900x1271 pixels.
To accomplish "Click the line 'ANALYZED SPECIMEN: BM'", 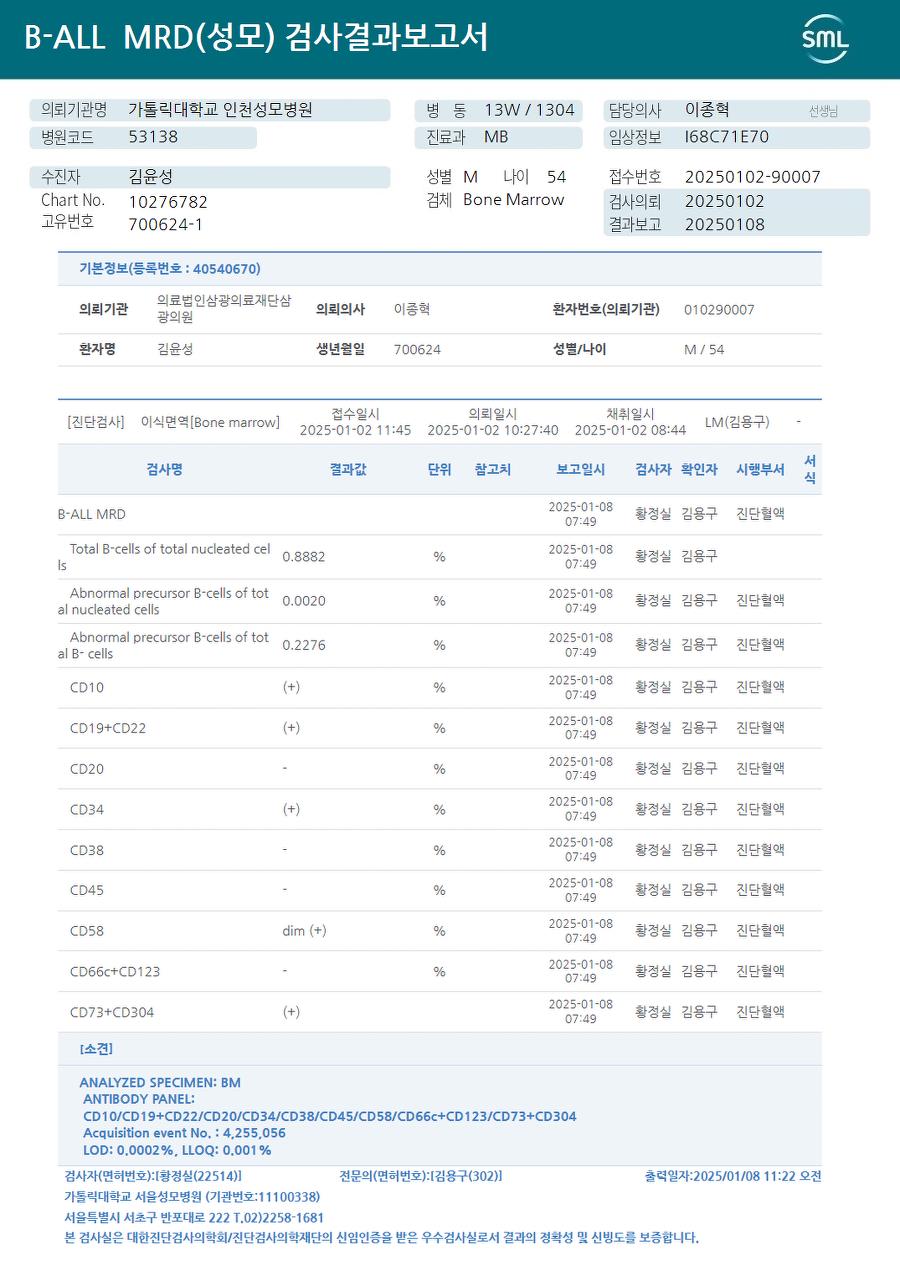I will [160, 1082].
